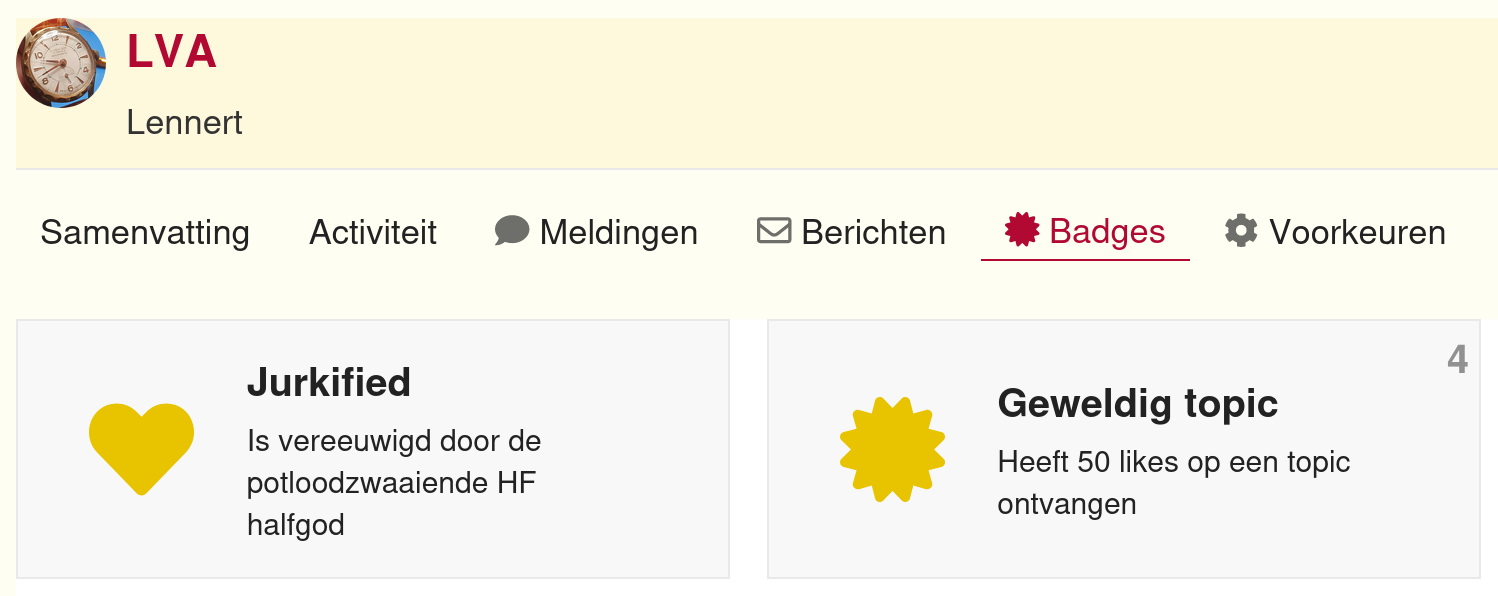
Task: Open the Jurkified badge title
Action: point(329,382)
